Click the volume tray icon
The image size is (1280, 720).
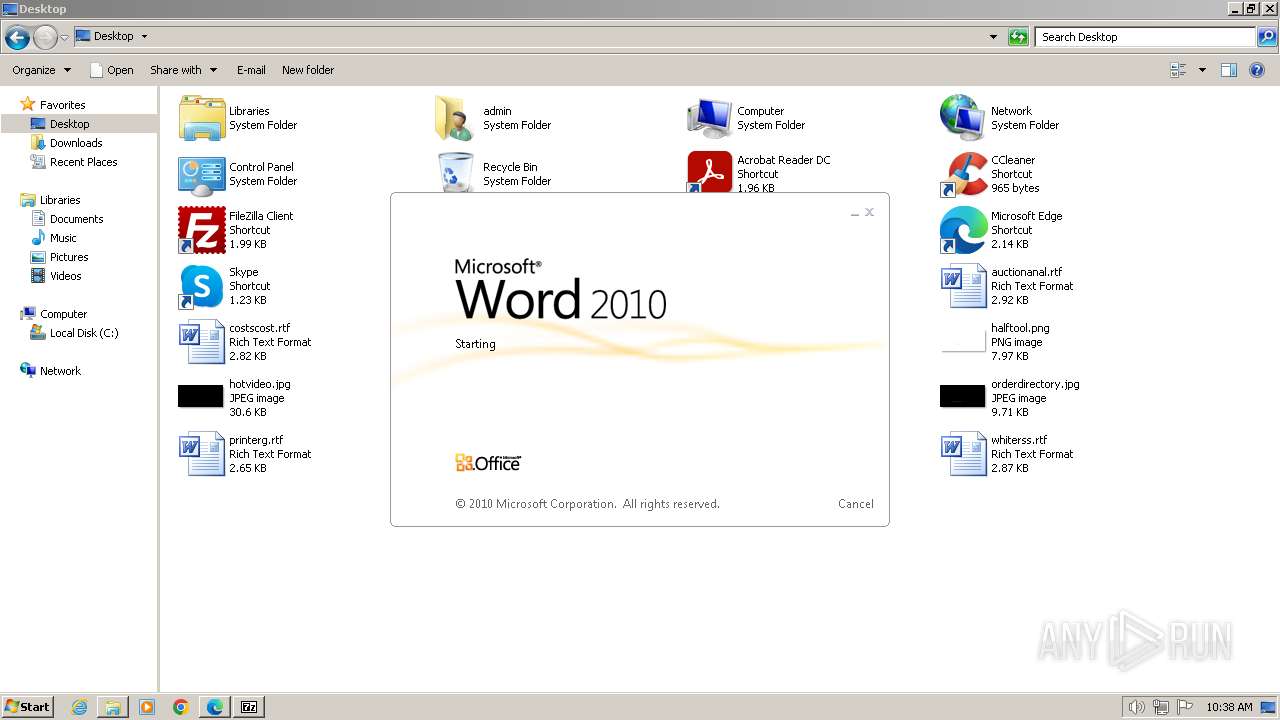pos(1136,707)
